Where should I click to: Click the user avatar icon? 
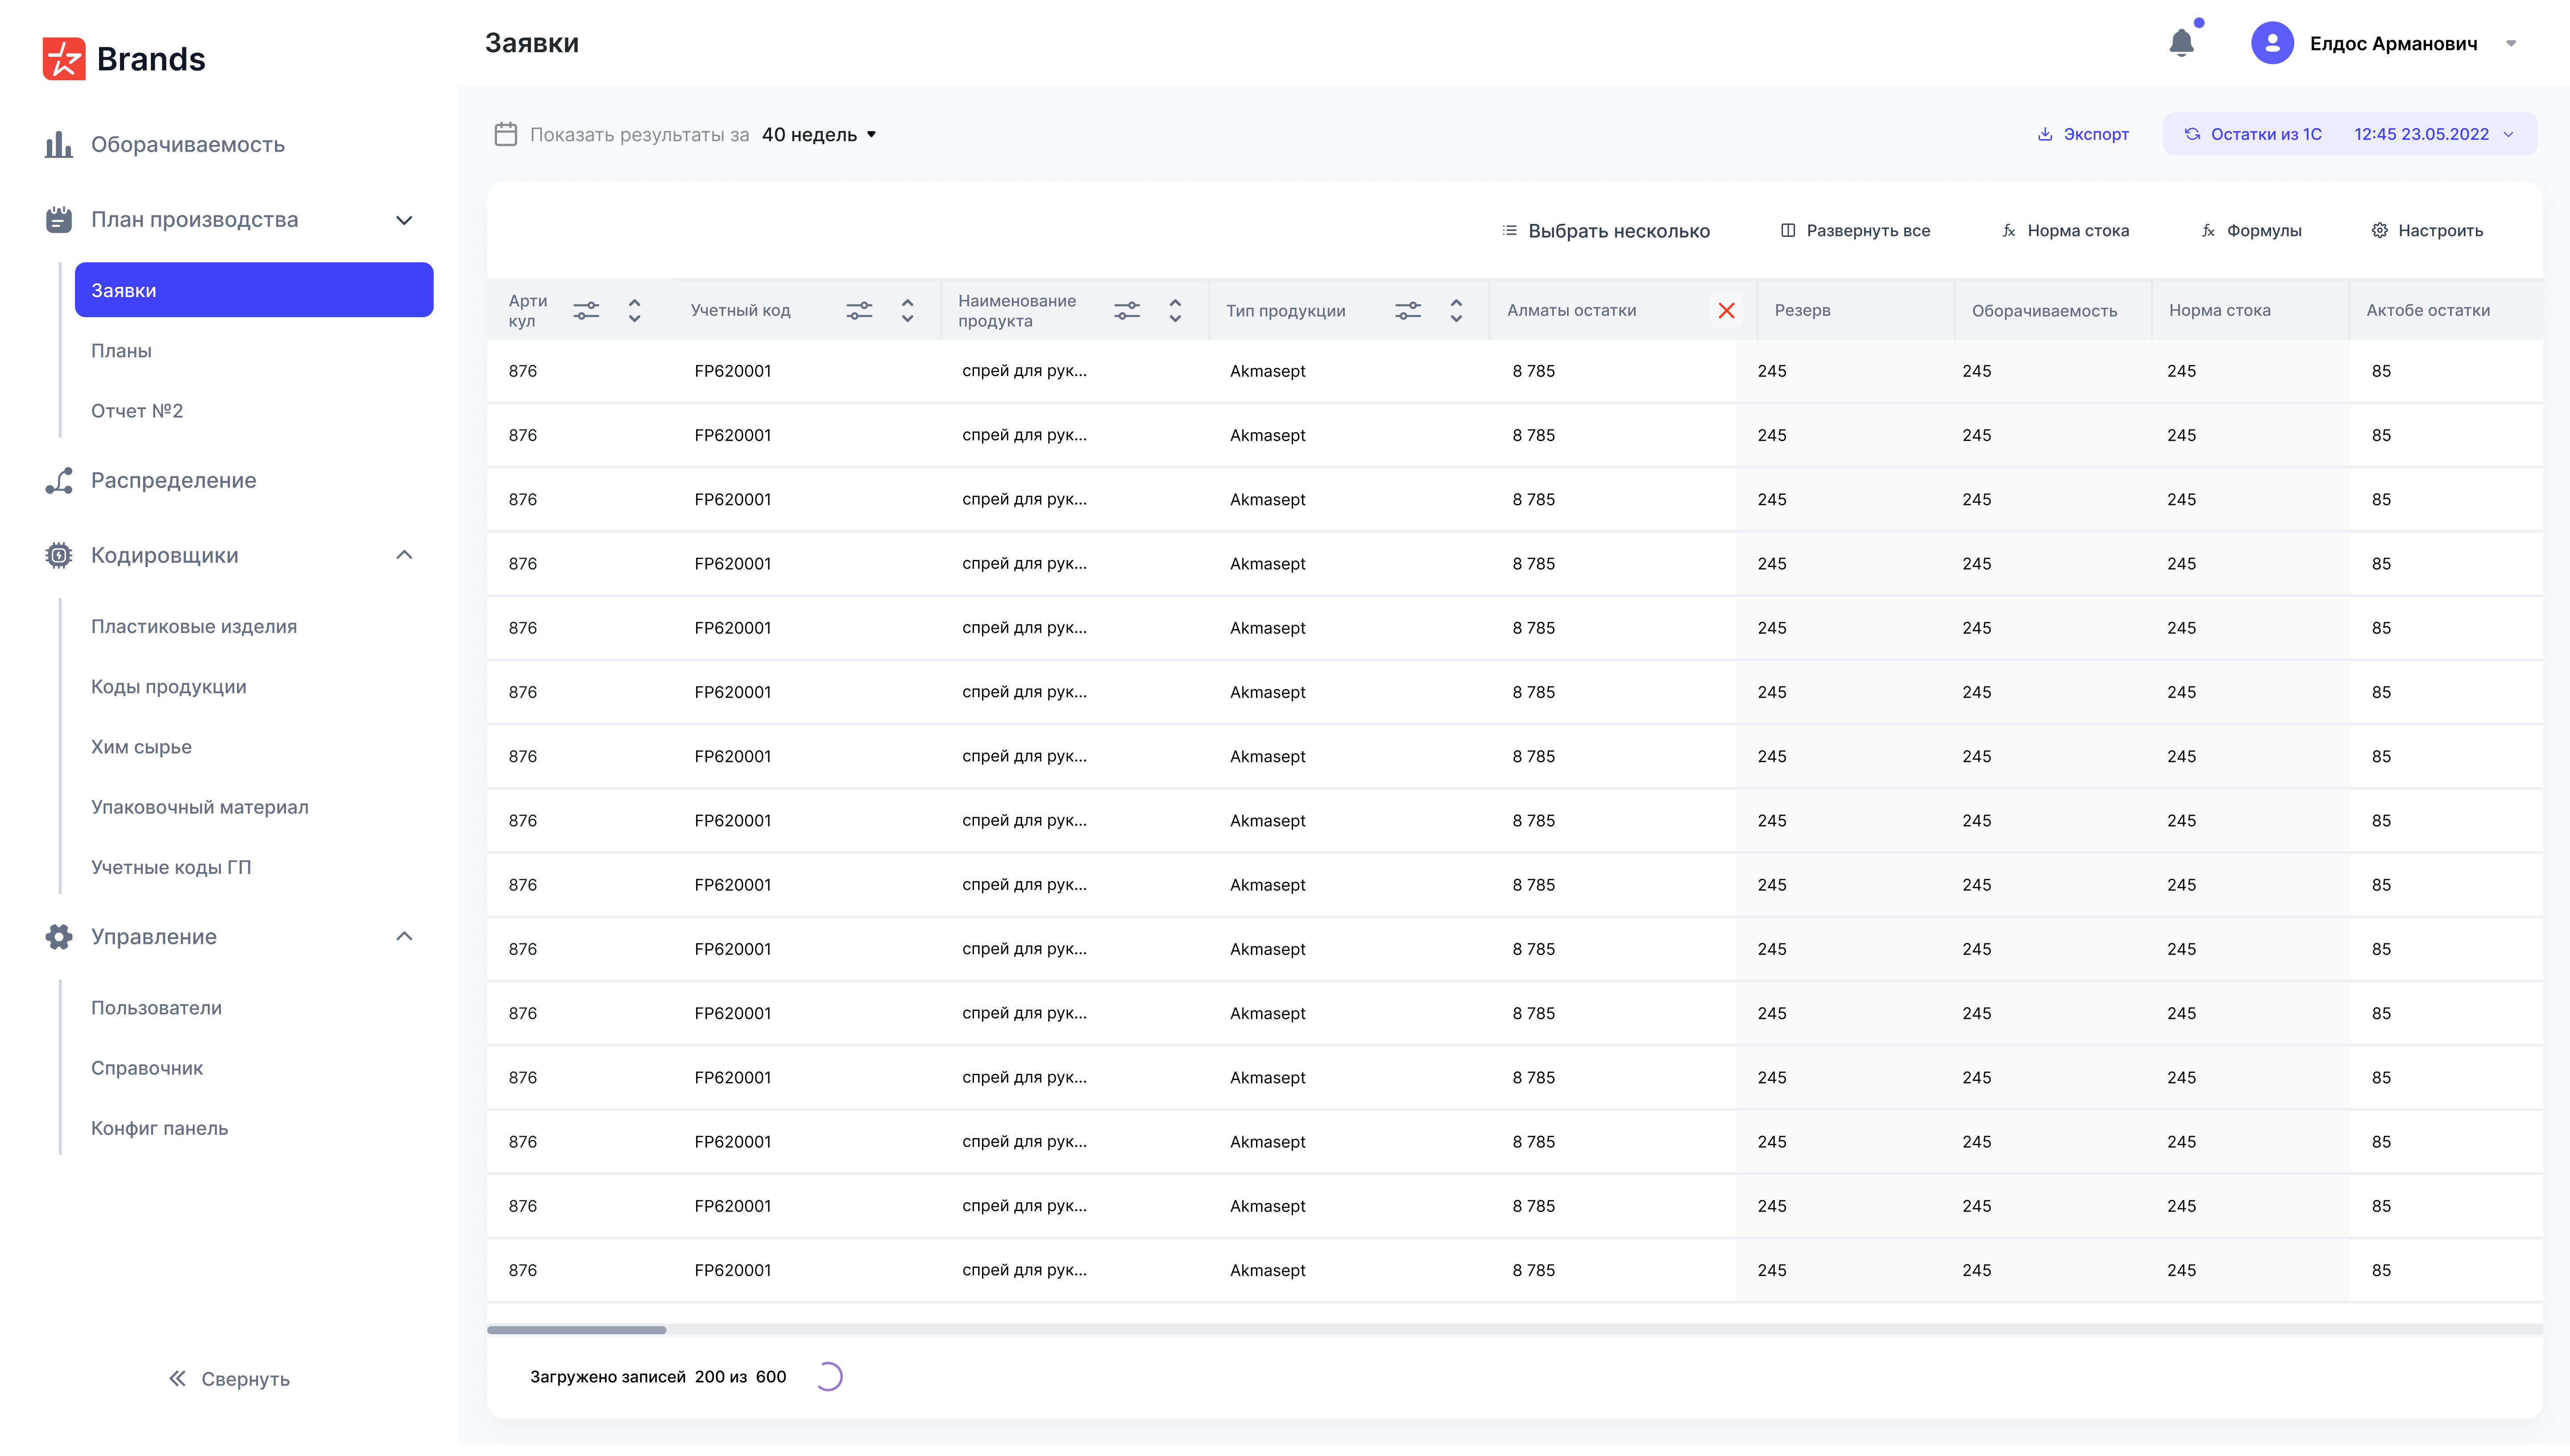(x=2272, y=43)
